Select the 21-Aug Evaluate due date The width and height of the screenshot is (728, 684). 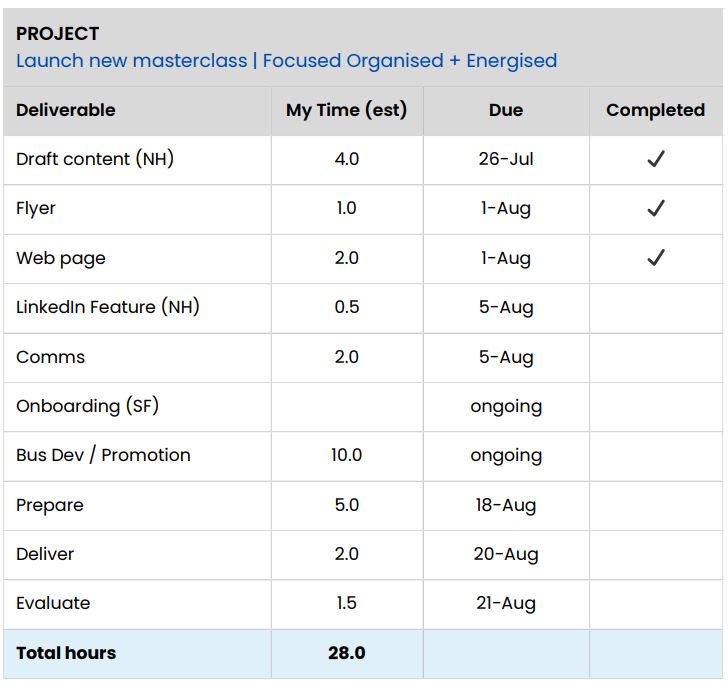[x=505, y=603]
